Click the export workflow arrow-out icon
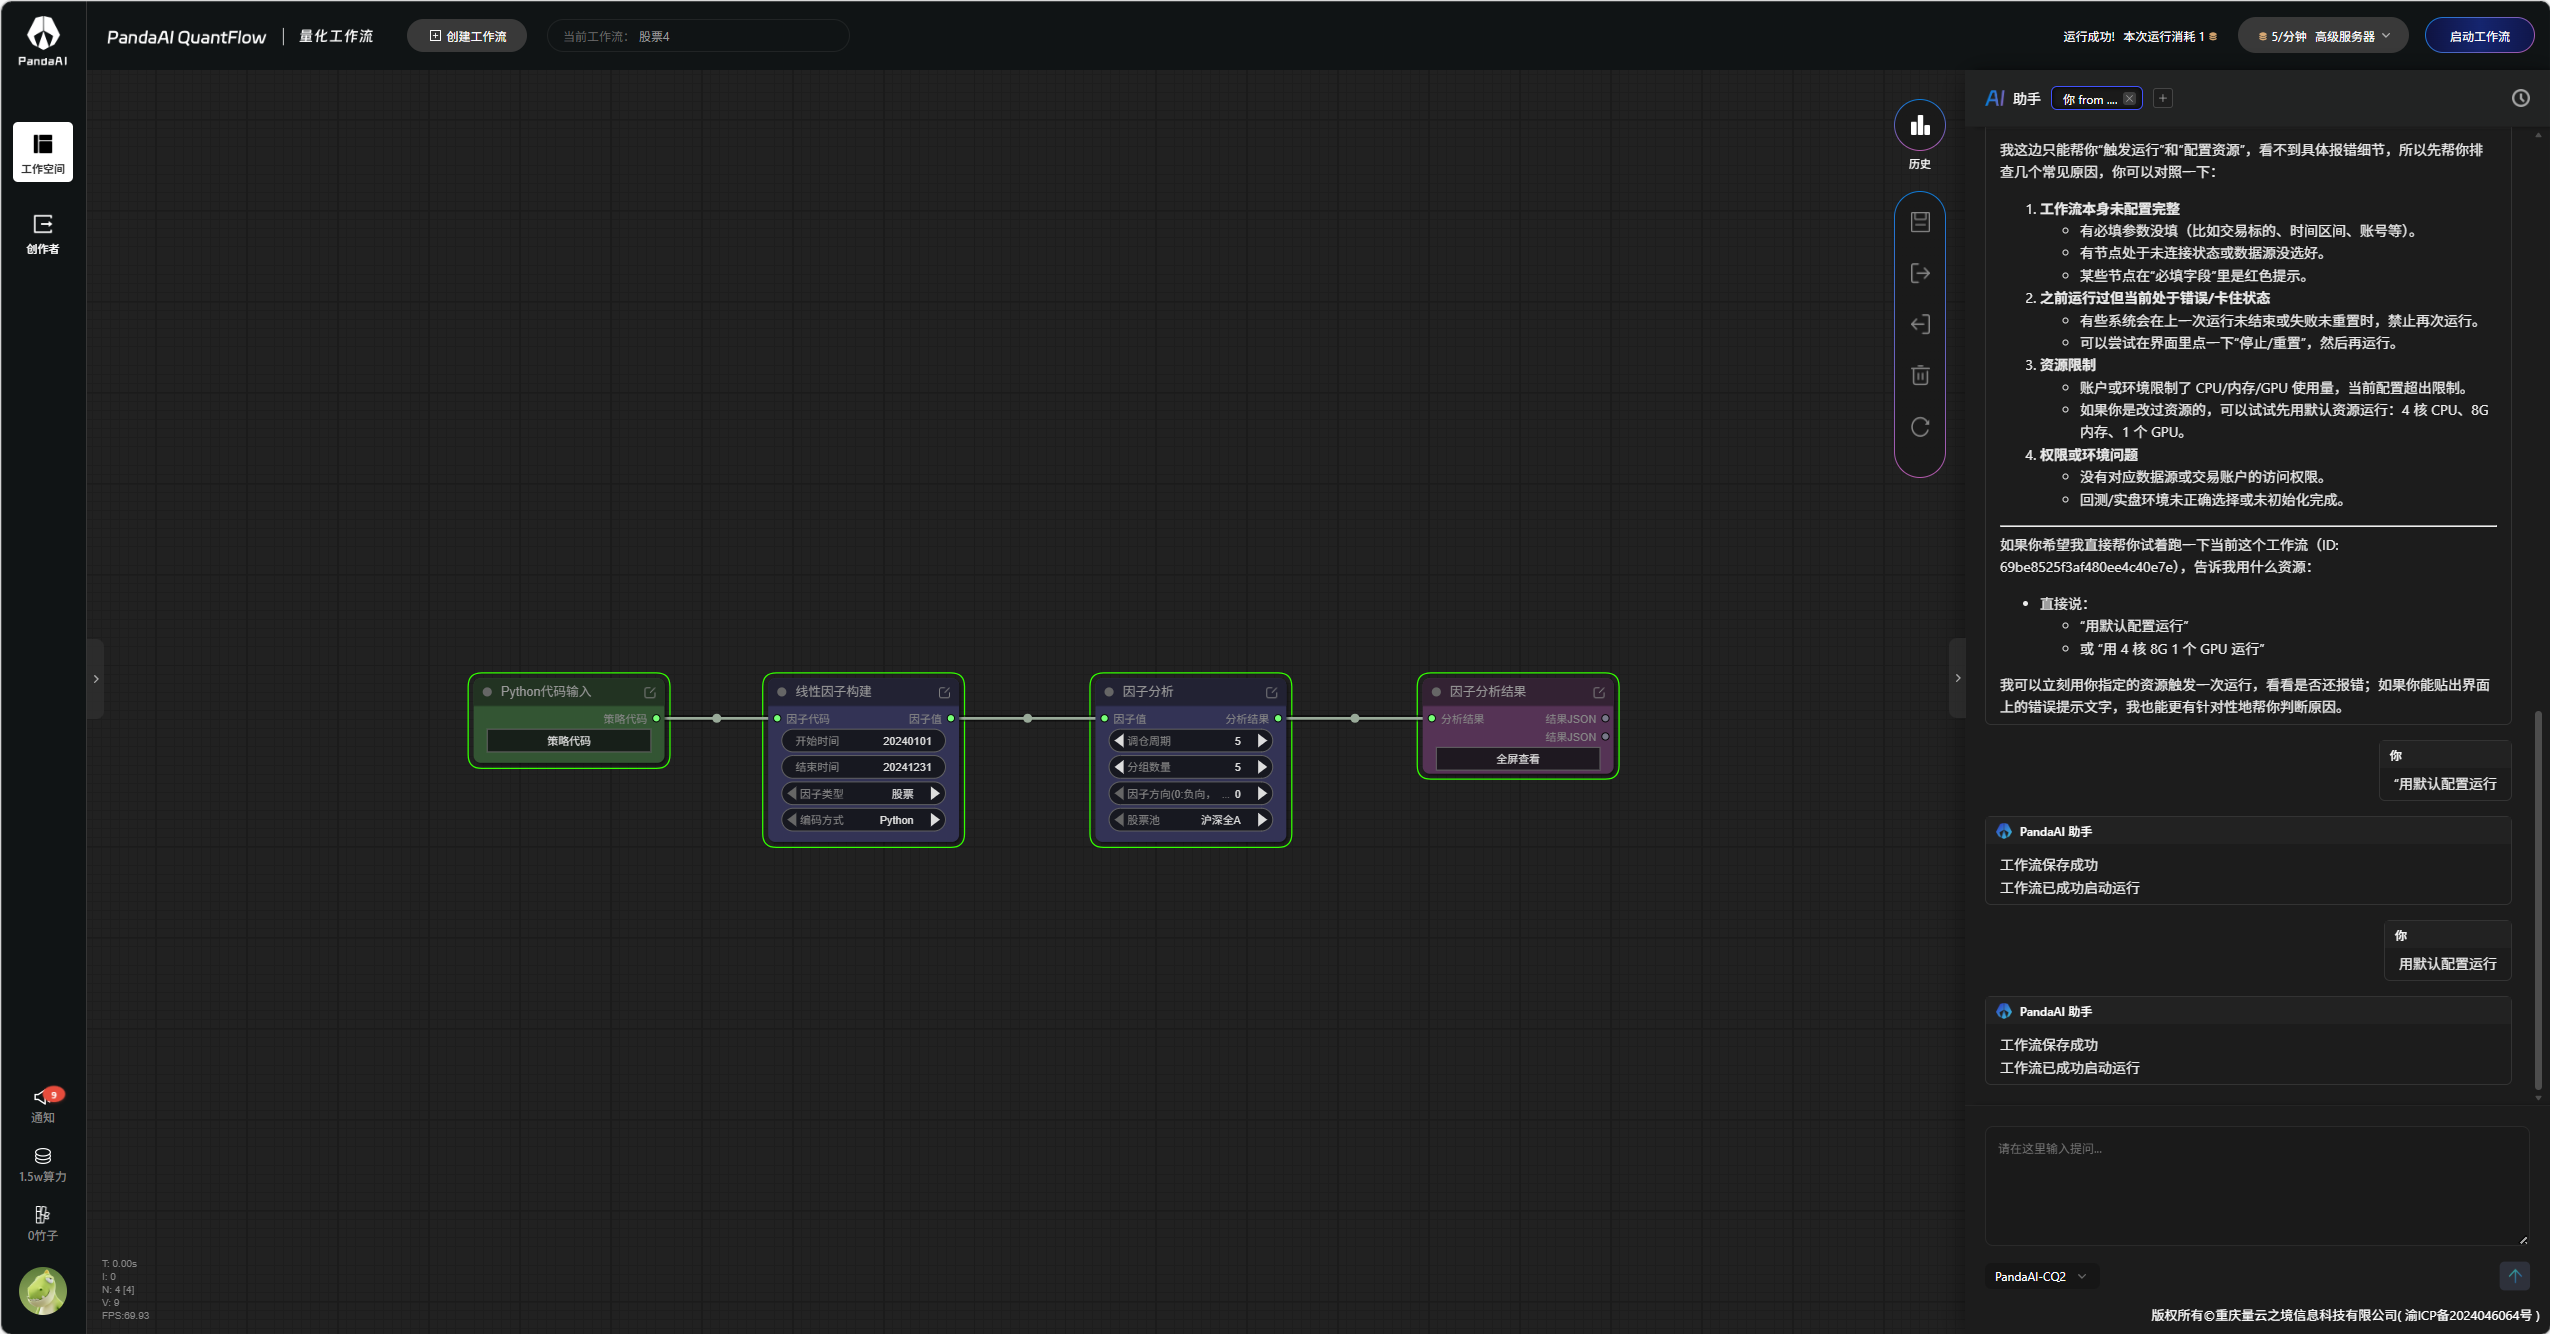This screenshot has width=2550, height=1334. pyautogui.click(x=1920, y=273)
